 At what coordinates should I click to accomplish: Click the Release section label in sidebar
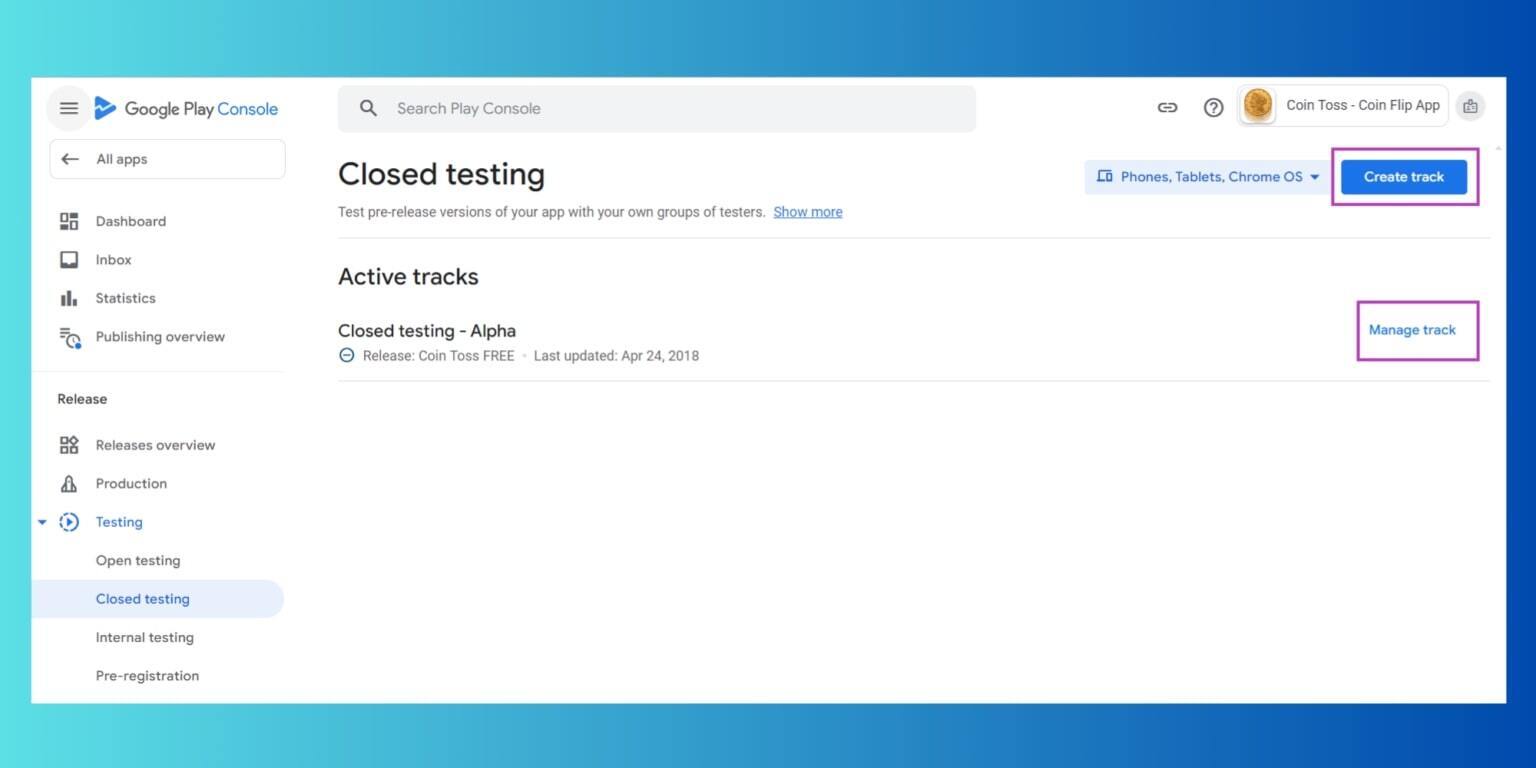point(82,399)
